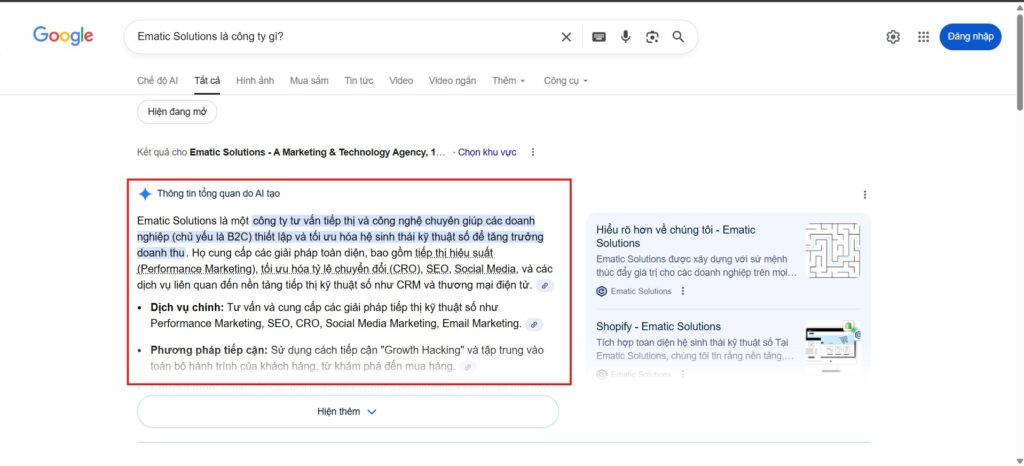
Task: Open more options beside Chọn khu vực
Action: coord(533,152)
